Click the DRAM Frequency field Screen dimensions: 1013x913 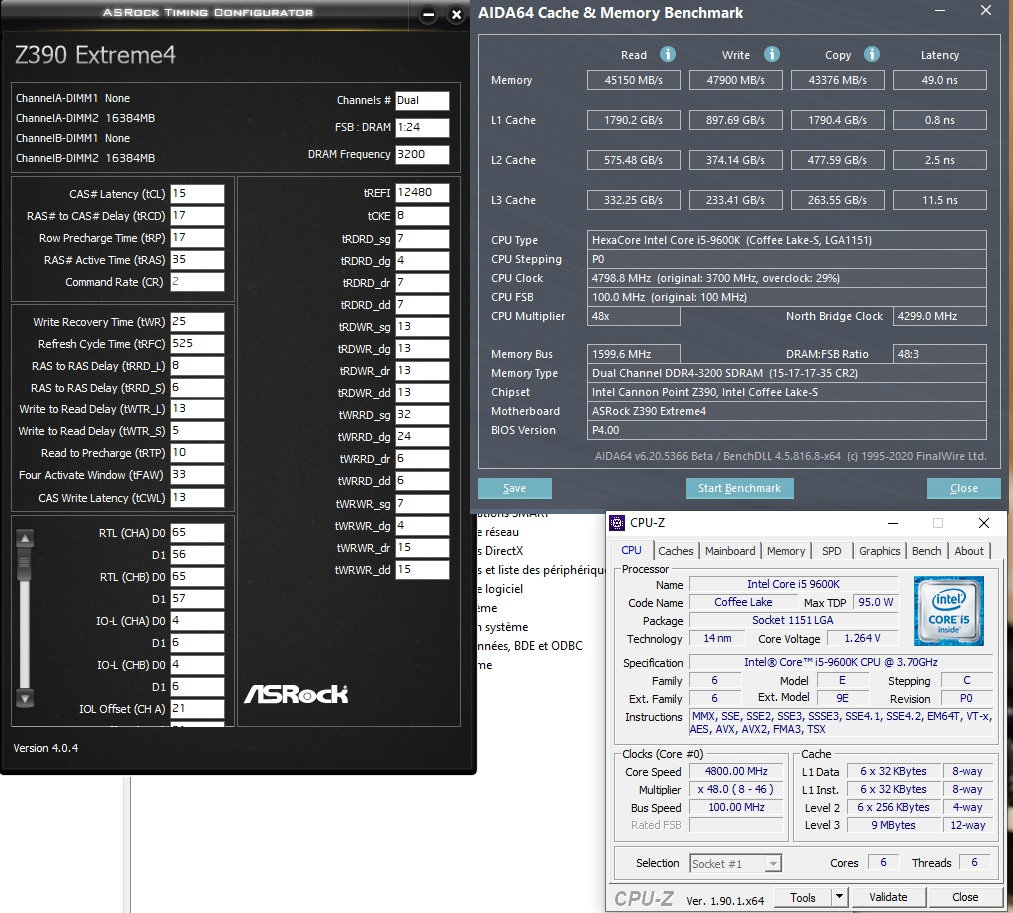coord(422,154)
